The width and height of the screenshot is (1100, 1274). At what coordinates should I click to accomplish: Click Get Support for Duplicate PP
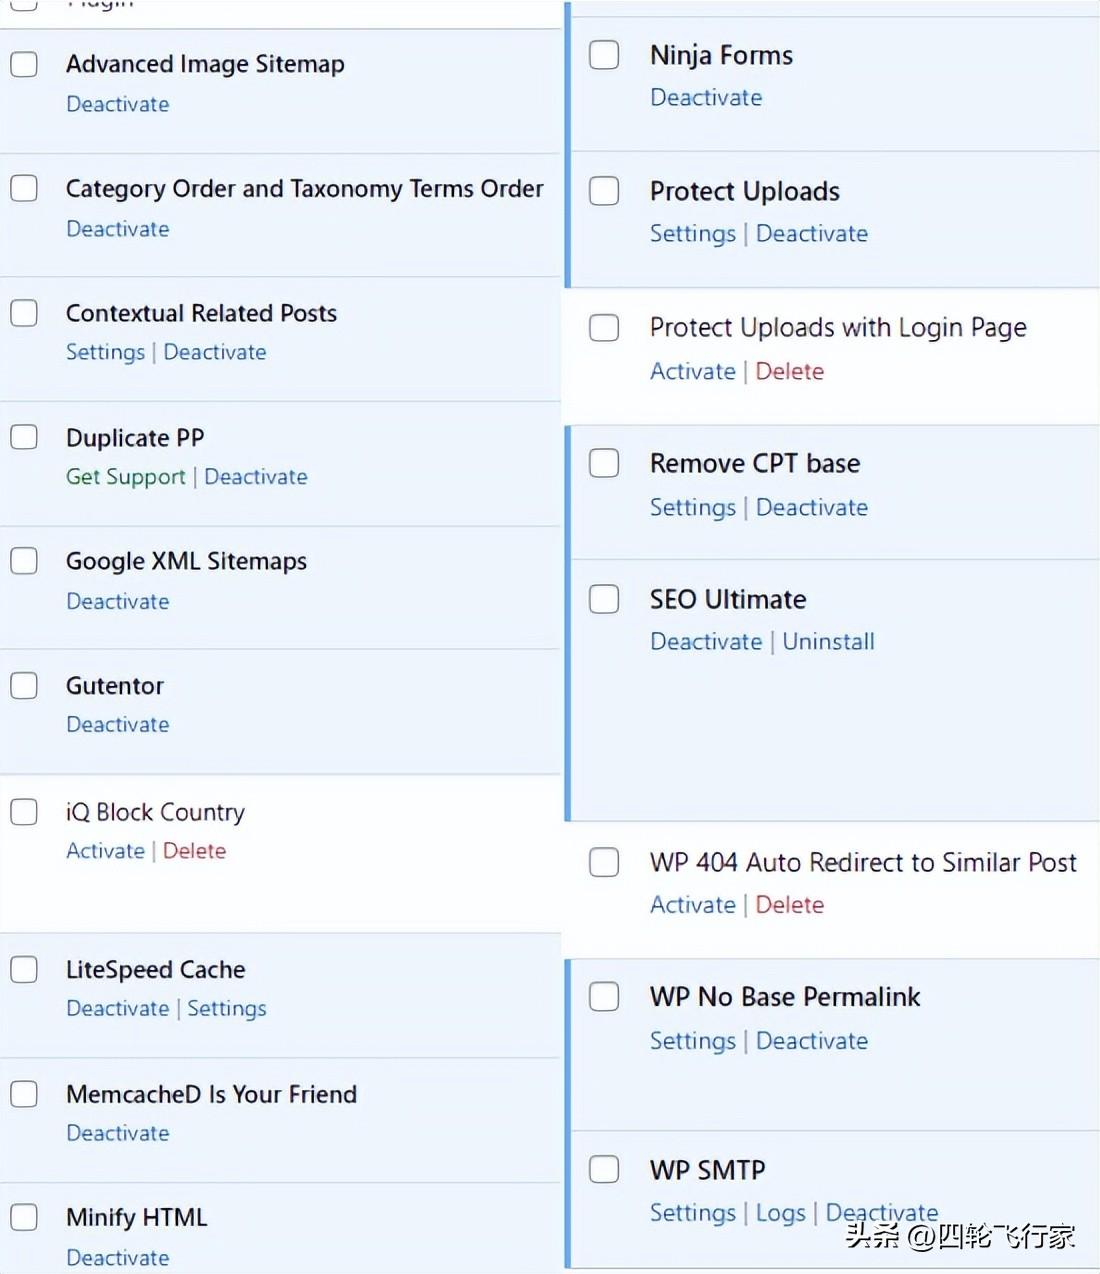pyautogui.click(x=126, y=477)
